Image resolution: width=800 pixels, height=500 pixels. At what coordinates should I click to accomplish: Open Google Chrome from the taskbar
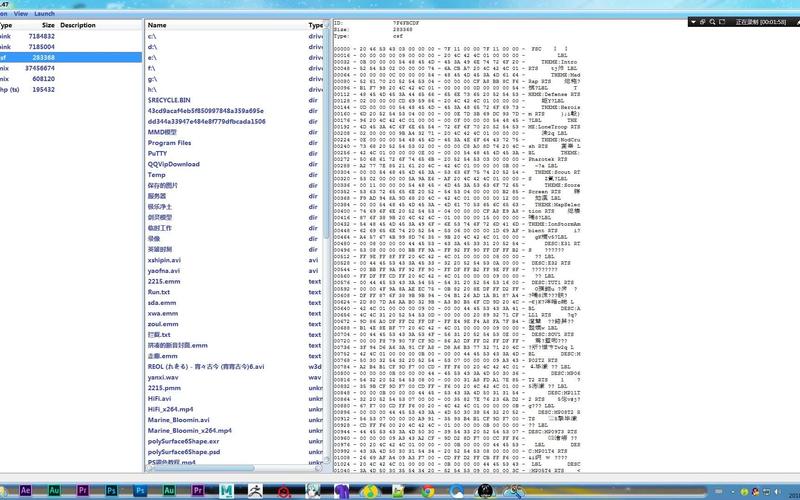(x=428, y=491)
